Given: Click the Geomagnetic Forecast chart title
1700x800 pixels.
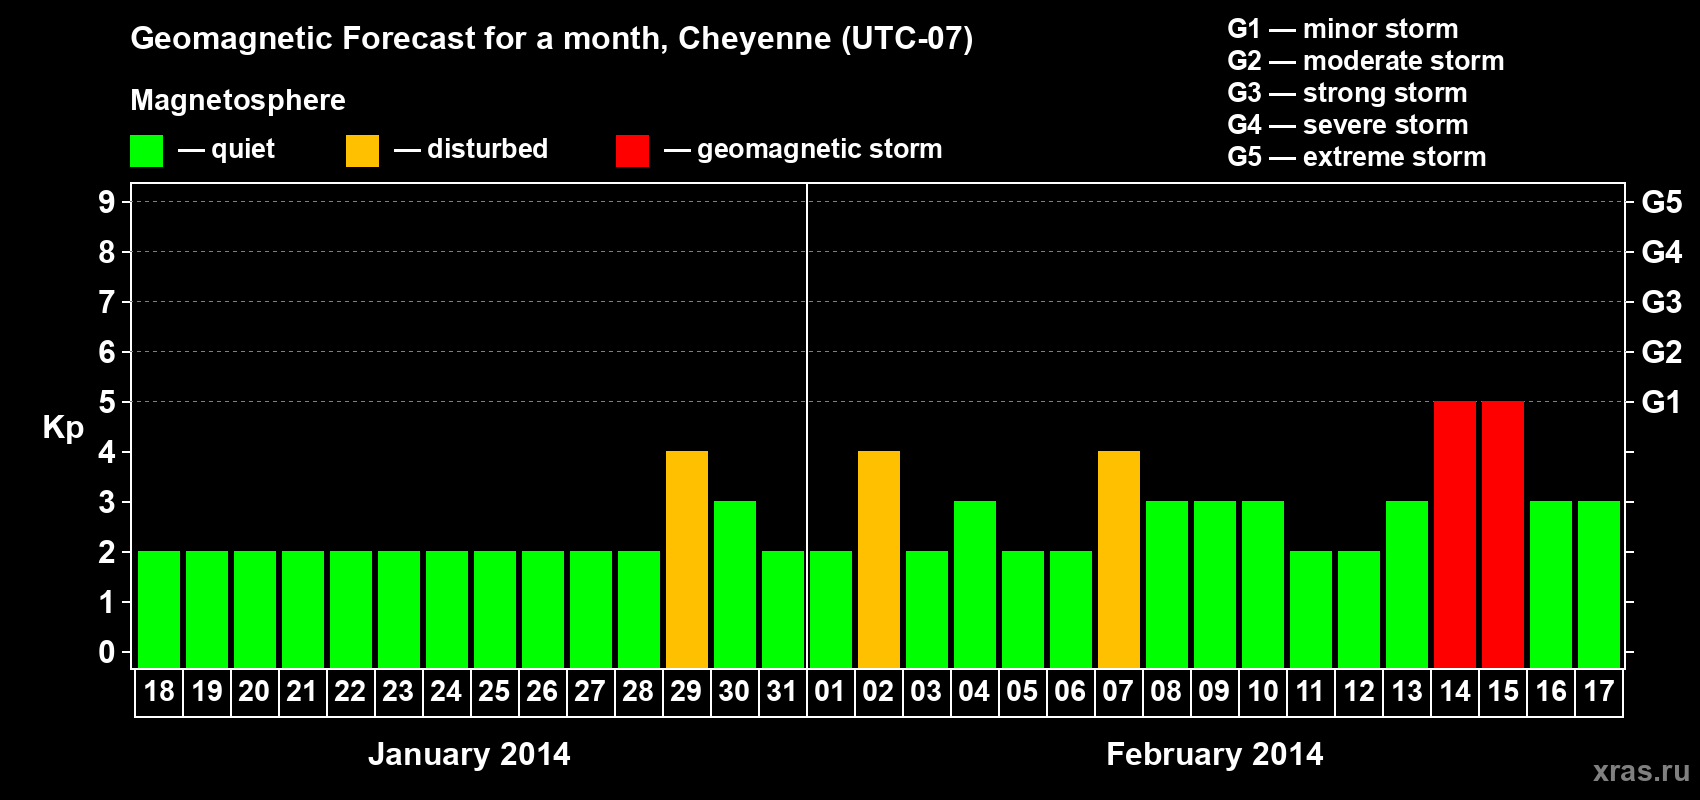Looking at the screenshot, I should pos(552,39).
